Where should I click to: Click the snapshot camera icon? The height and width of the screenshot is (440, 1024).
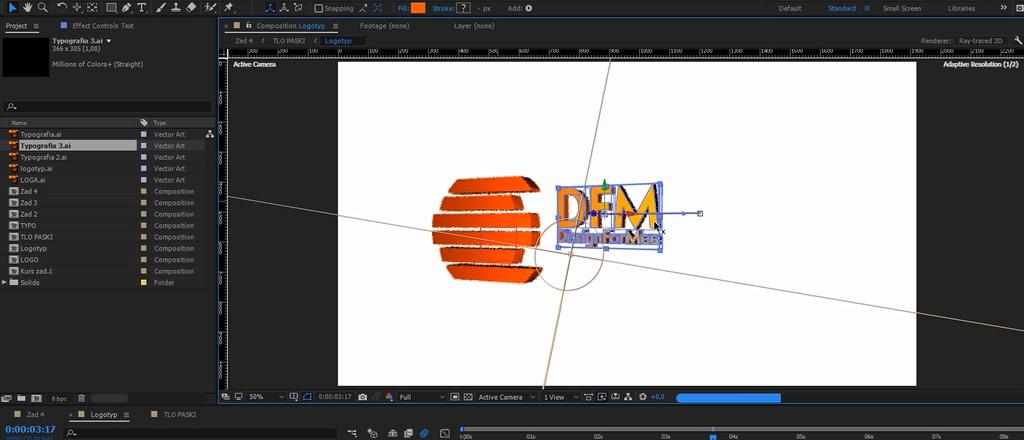point(362,397)
